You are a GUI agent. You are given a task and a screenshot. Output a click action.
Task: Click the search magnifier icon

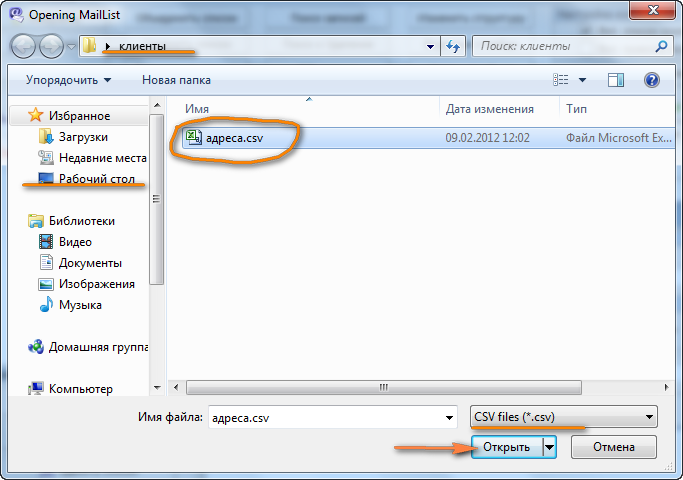click(661, 46)
